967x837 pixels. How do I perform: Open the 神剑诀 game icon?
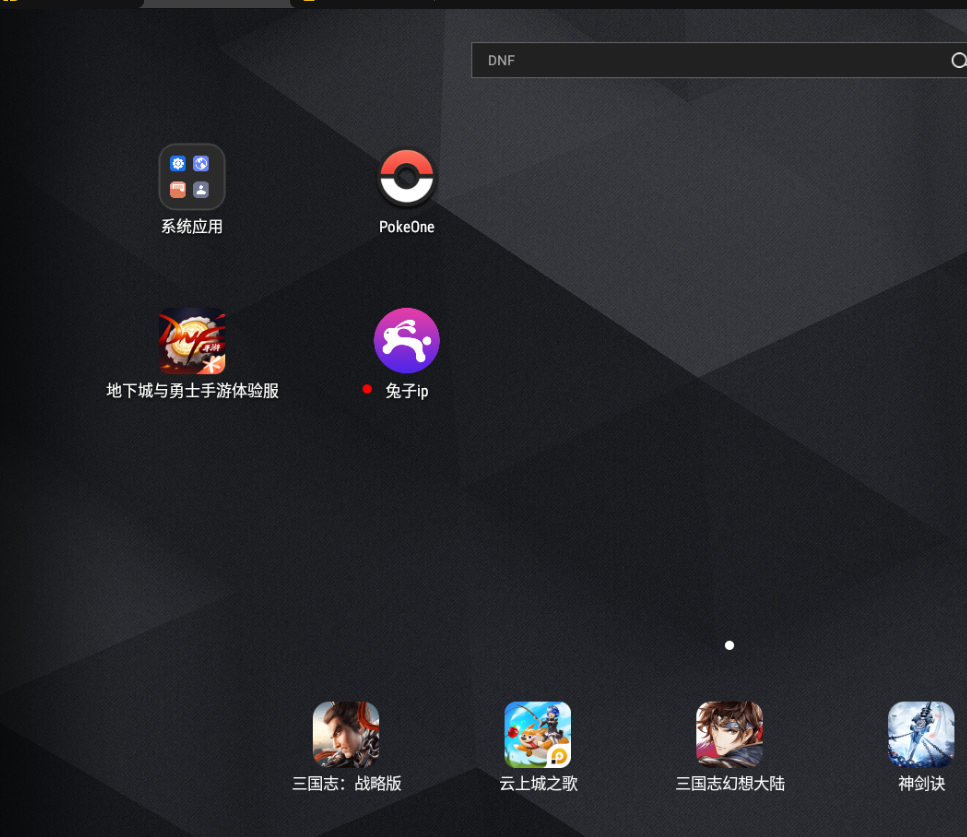tap(921, 734)
